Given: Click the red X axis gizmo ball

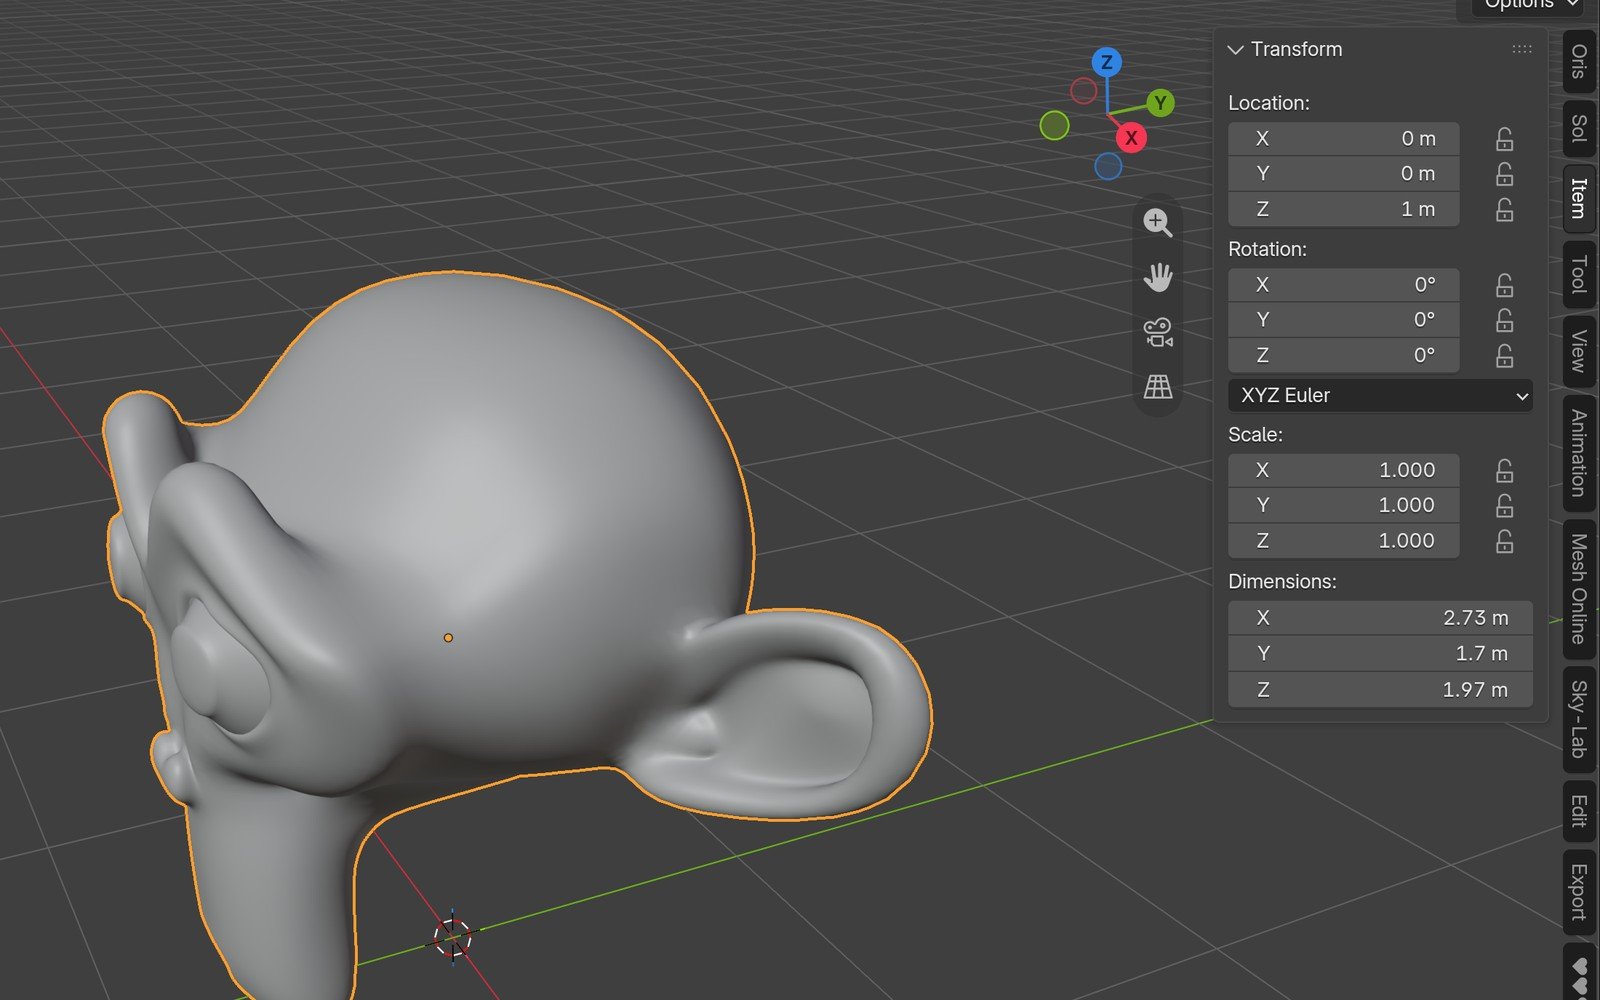Looking at the screenshot, I should click(1131, 138).
